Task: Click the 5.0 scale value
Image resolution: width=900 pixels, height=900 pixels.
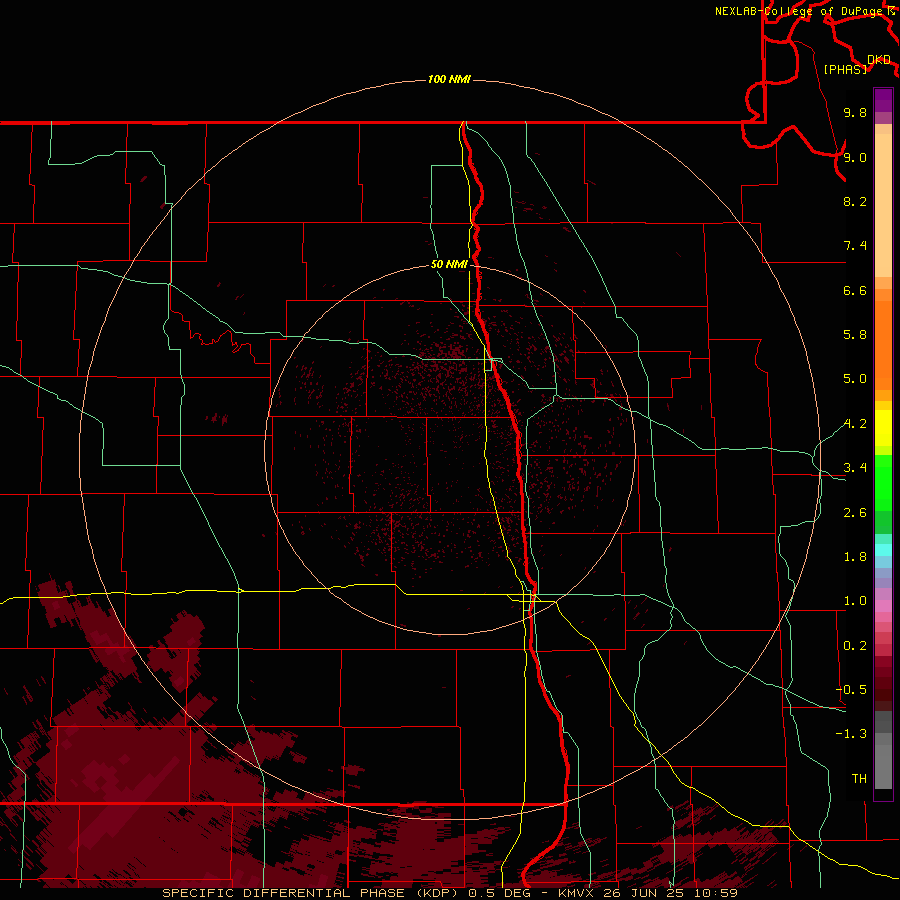Action: coord(855,379)
